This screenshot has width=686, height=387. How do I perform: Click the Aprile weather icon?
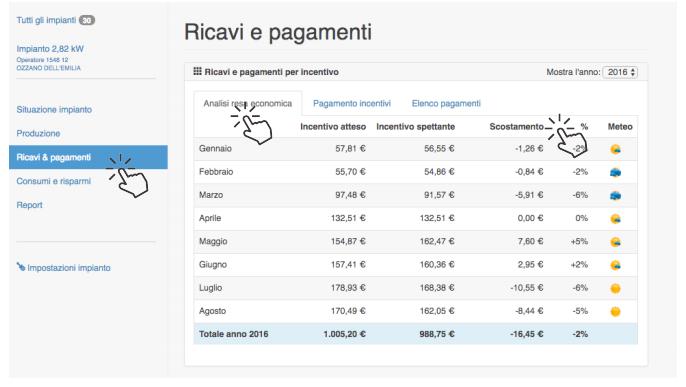pos(615,219)
